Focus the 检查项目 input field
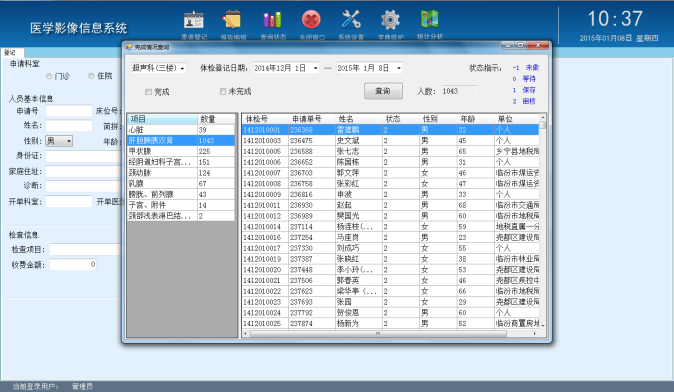 (x=86, y=249)
